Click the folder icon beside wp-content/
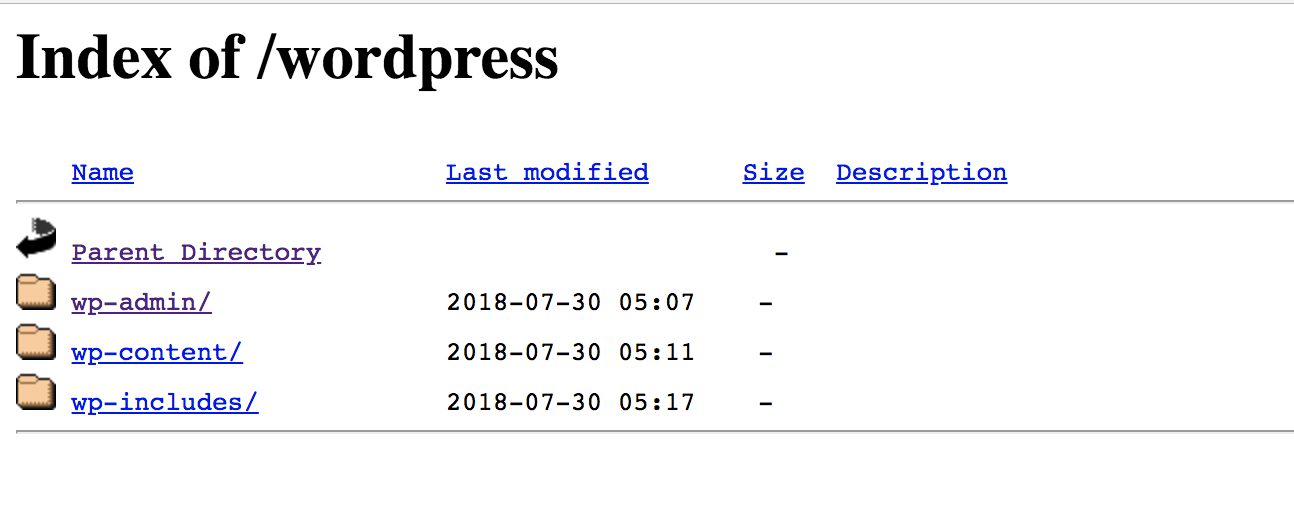 click(x=36, y=342)
